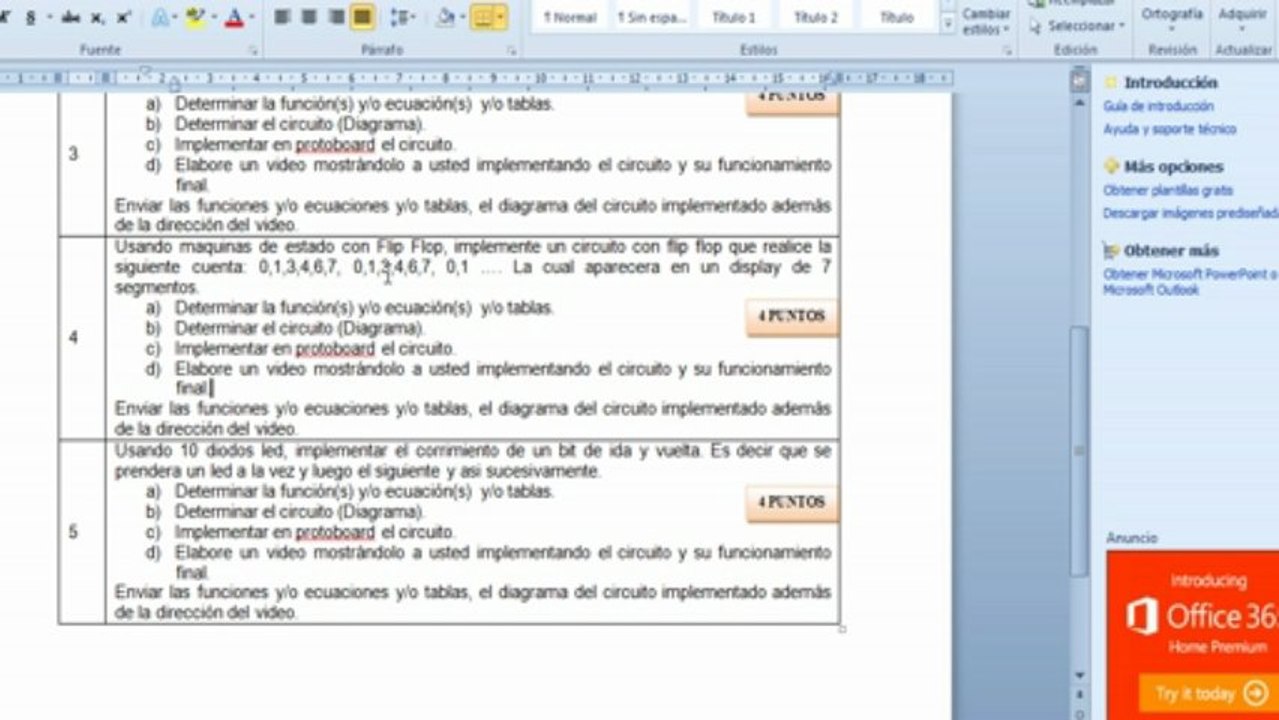The image size is (1279, 720).
Task: Align text right
Action: tap(336, 17)
